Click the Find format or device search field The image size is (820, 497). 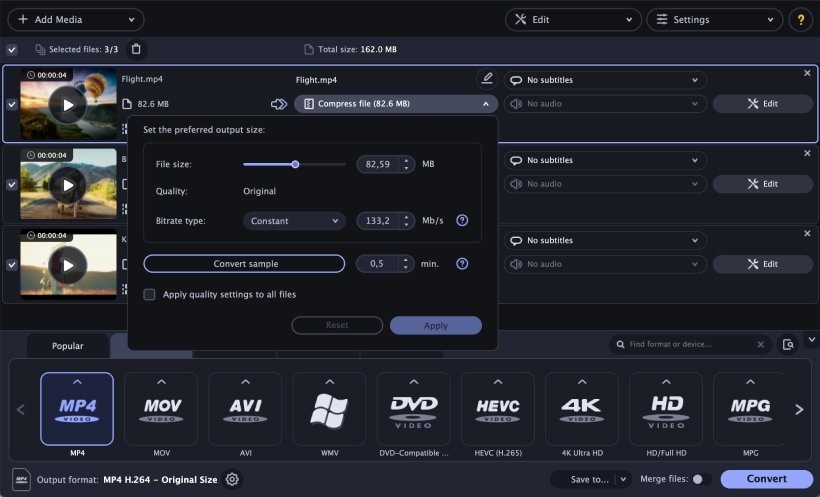(x=689, y=344)
